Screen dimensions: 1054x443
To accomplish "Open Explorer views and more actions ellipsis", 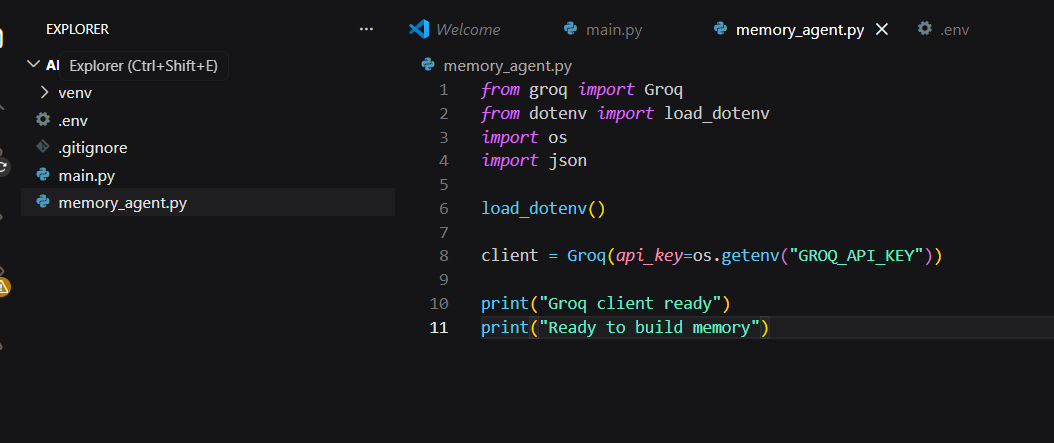I will [x=366, y=30].
